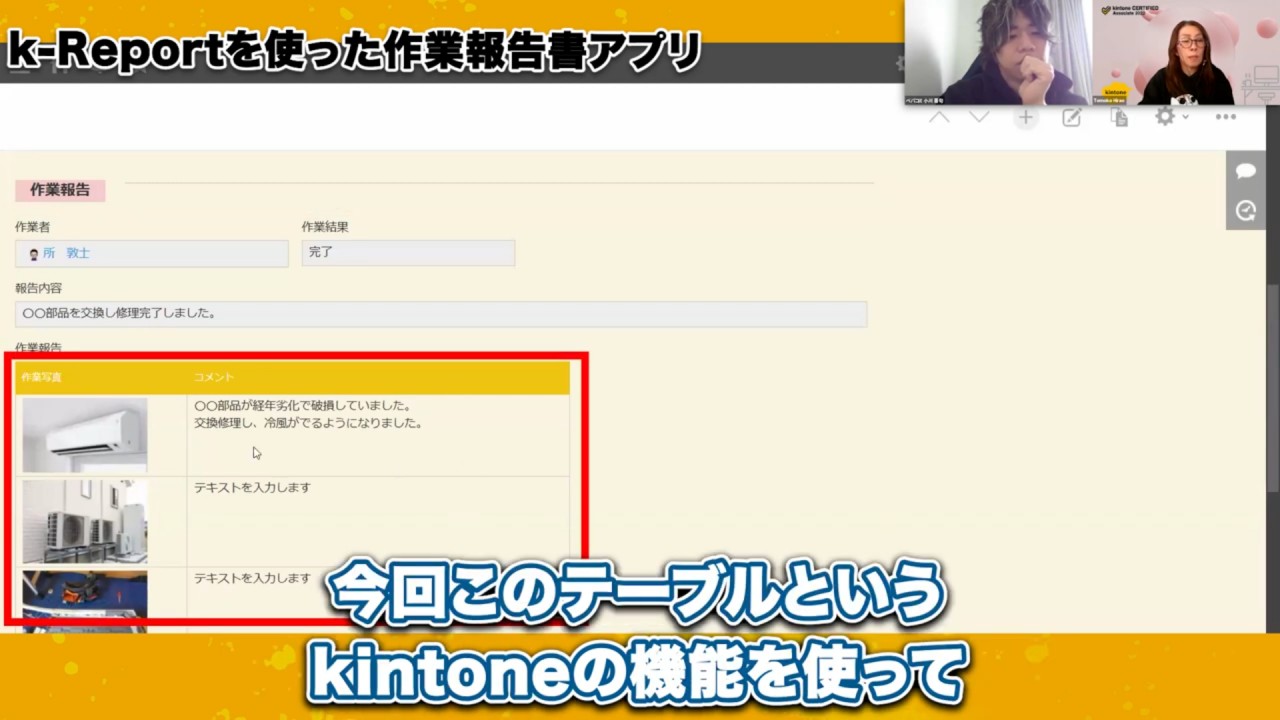The height and width of the screenshot is (720, 1280).
Task: Add a new record with the plus icon
Action: 1025,117
